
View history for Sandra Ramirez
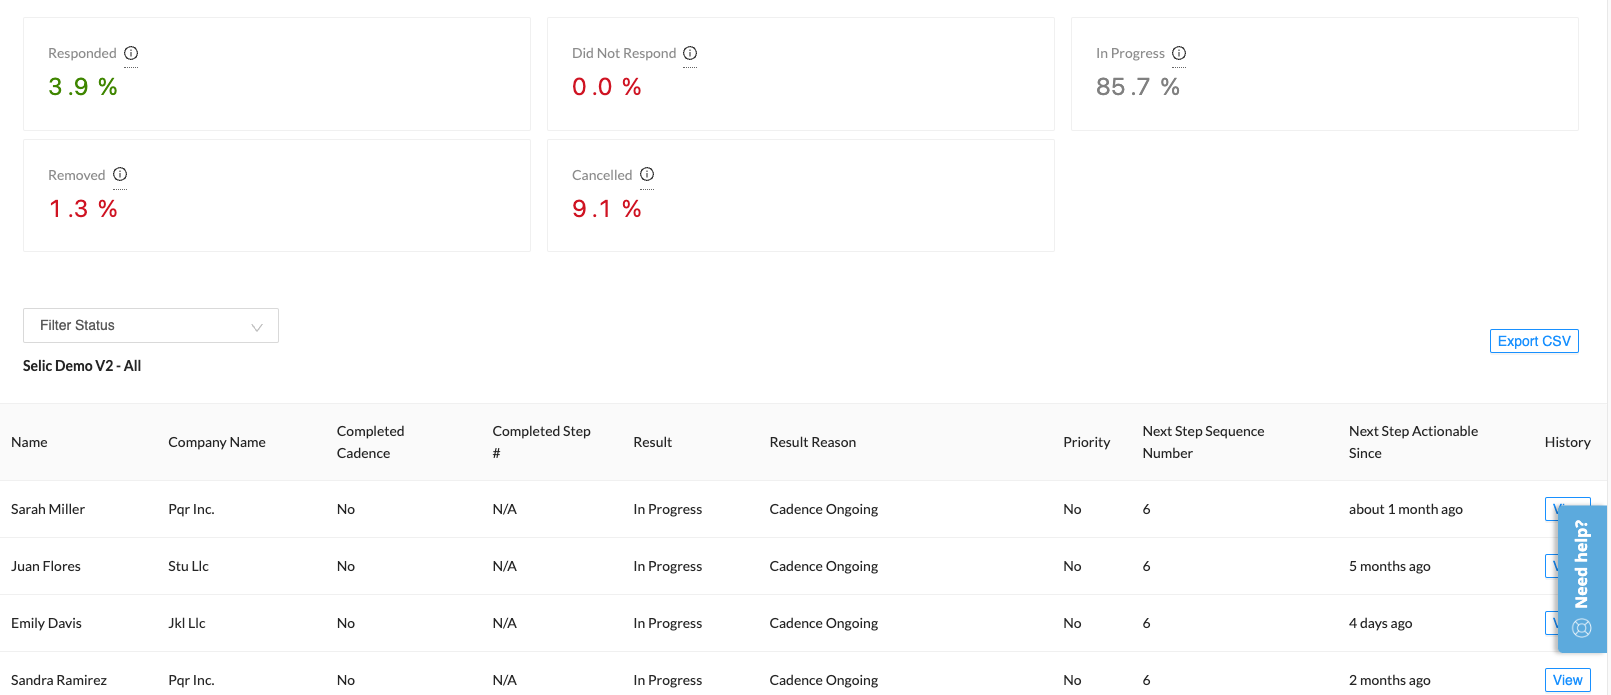coord(1566,680)
